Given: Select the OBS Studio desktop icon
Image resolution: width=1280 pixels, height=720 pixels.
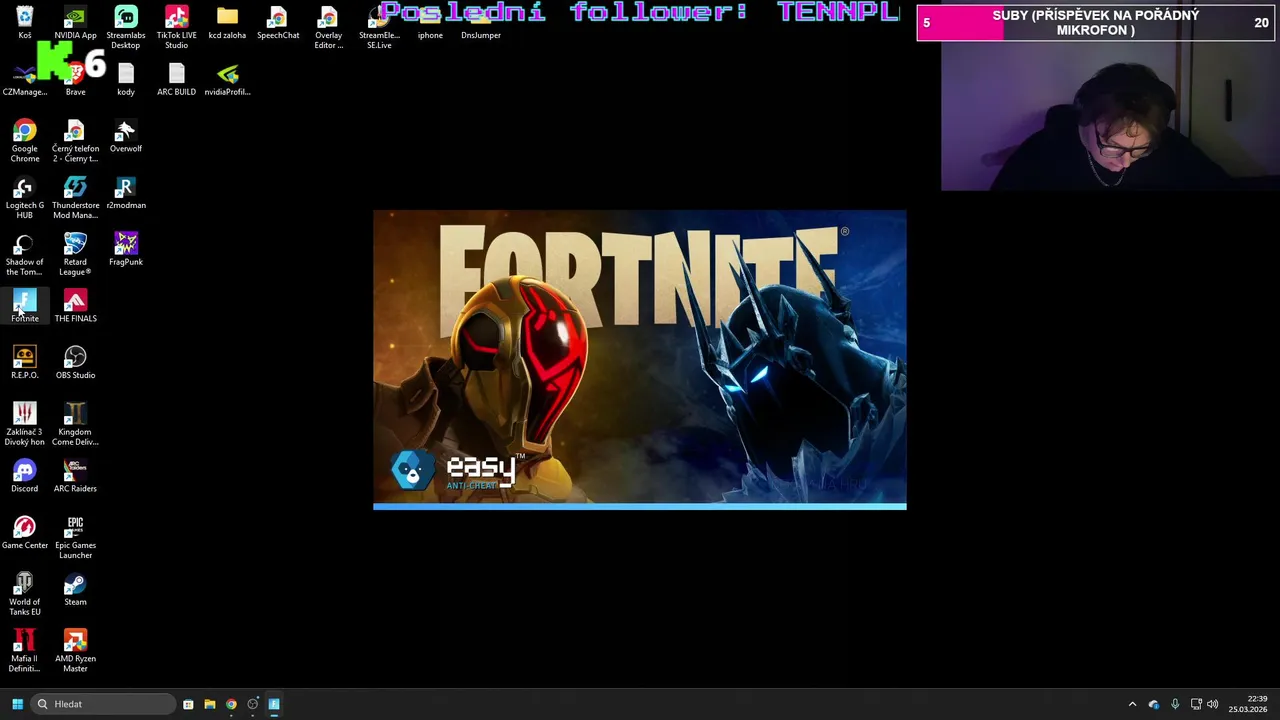Looking at the screenshot, I should click(x=75, y=363).
